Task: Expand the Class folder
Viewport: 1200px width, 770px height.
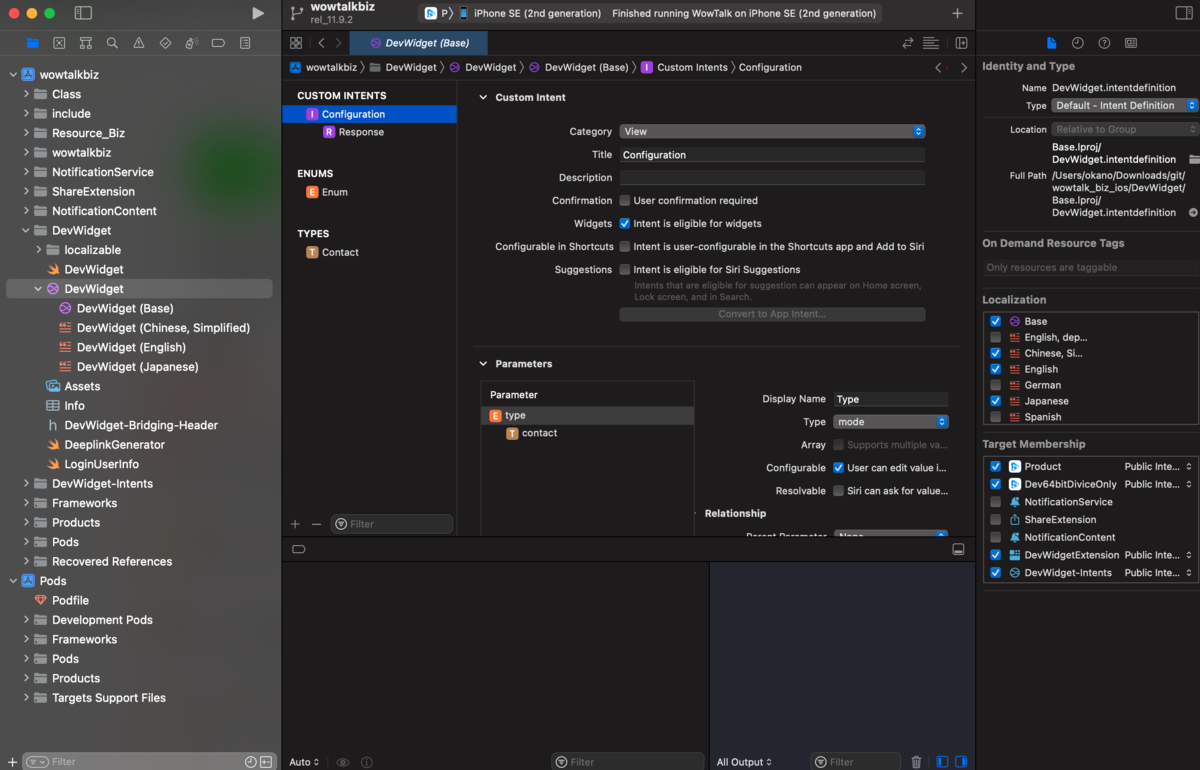Action: pyautogui.click(x=26, y=94)
